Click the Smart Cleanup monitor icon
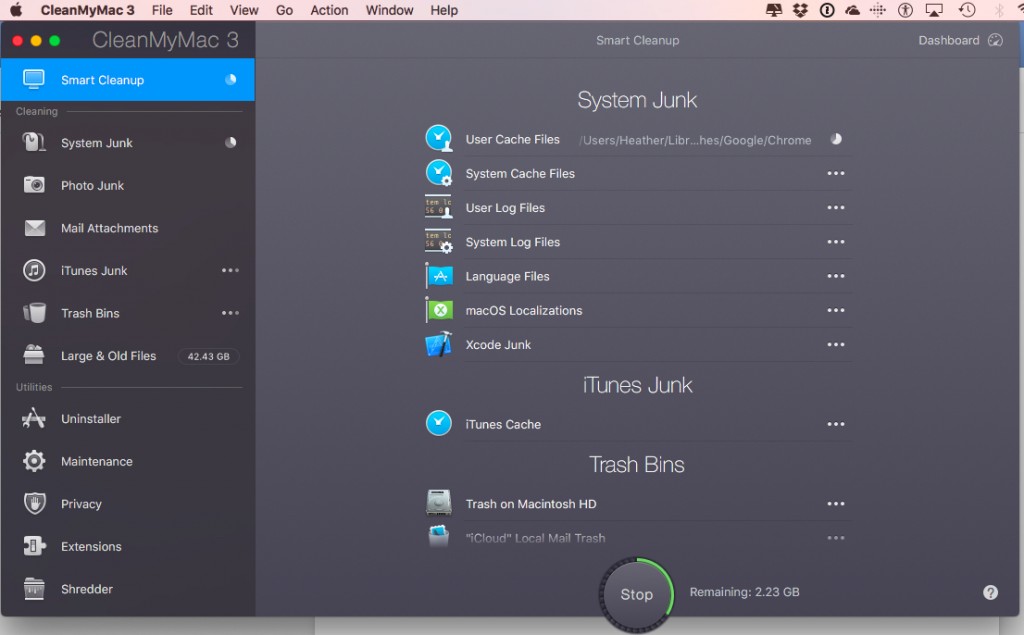Viewport: 1024px width, 635px height. click(x=34, y=79)
